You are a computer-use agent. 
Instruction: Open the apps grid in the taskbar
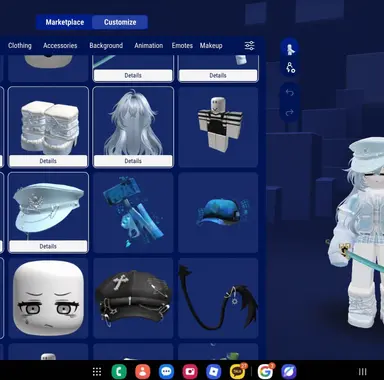click(x=97, y=371)
